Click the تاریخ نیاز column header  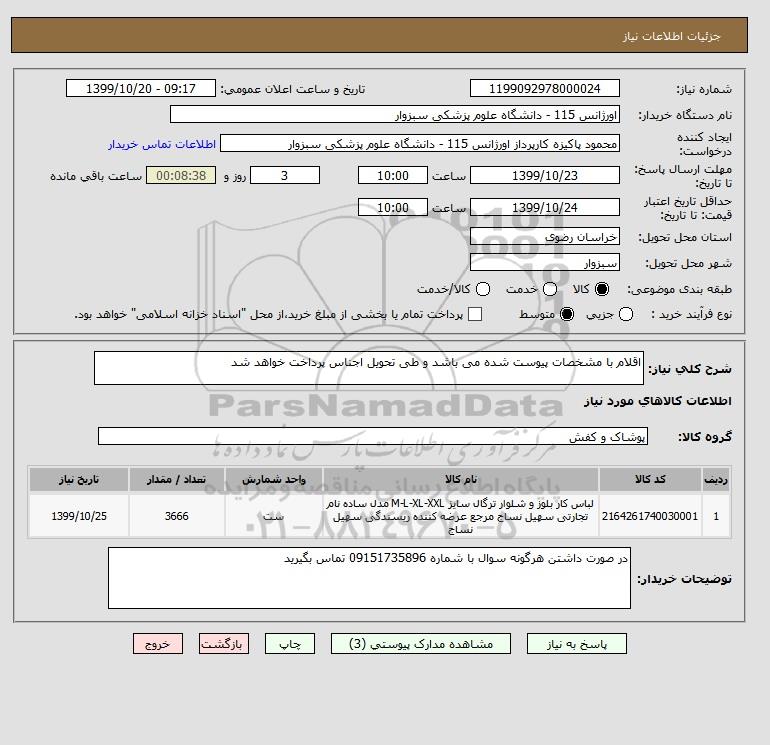pos(79,479)
